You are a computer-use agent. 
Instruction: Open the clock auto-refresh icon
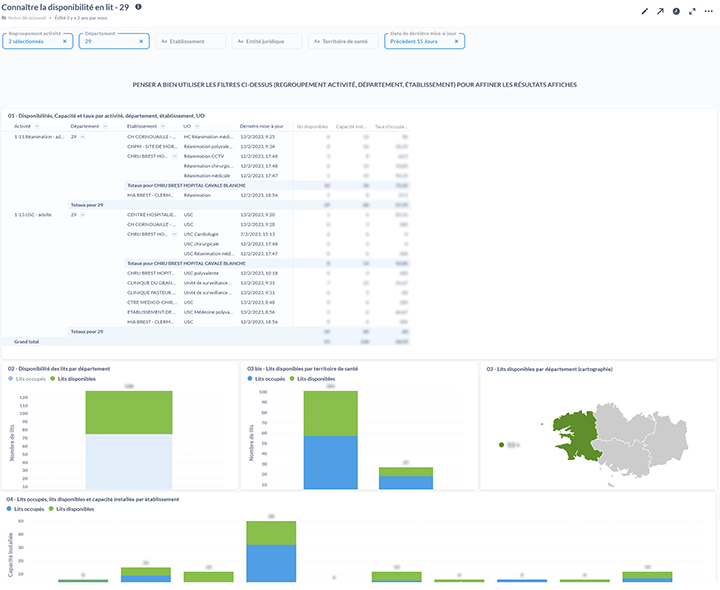[676, 11]
